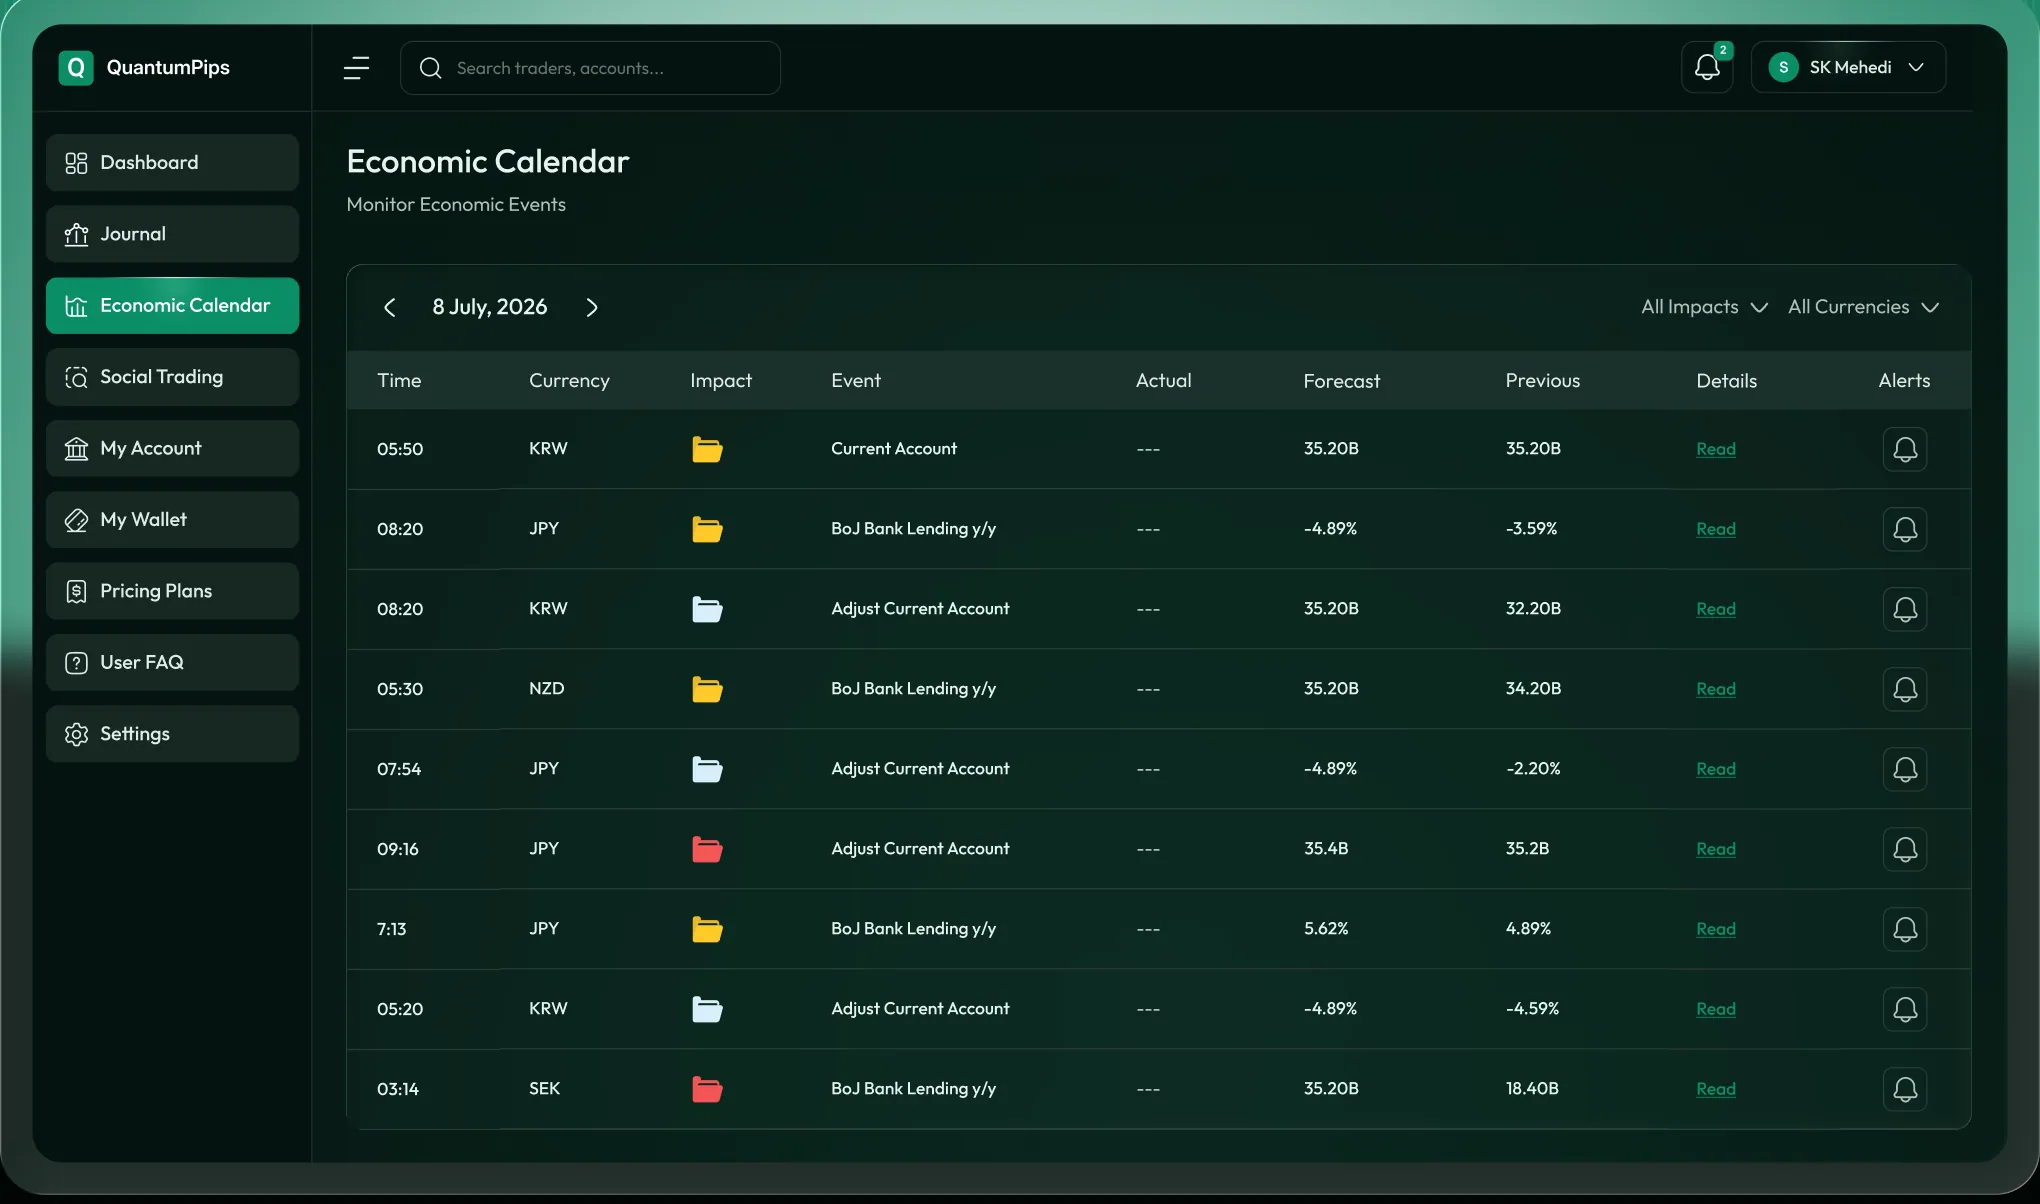The width and height of the screenshot is (2040, 1204).
Task: Click previous value -3.59%
Action: [x=1531, y=529]
